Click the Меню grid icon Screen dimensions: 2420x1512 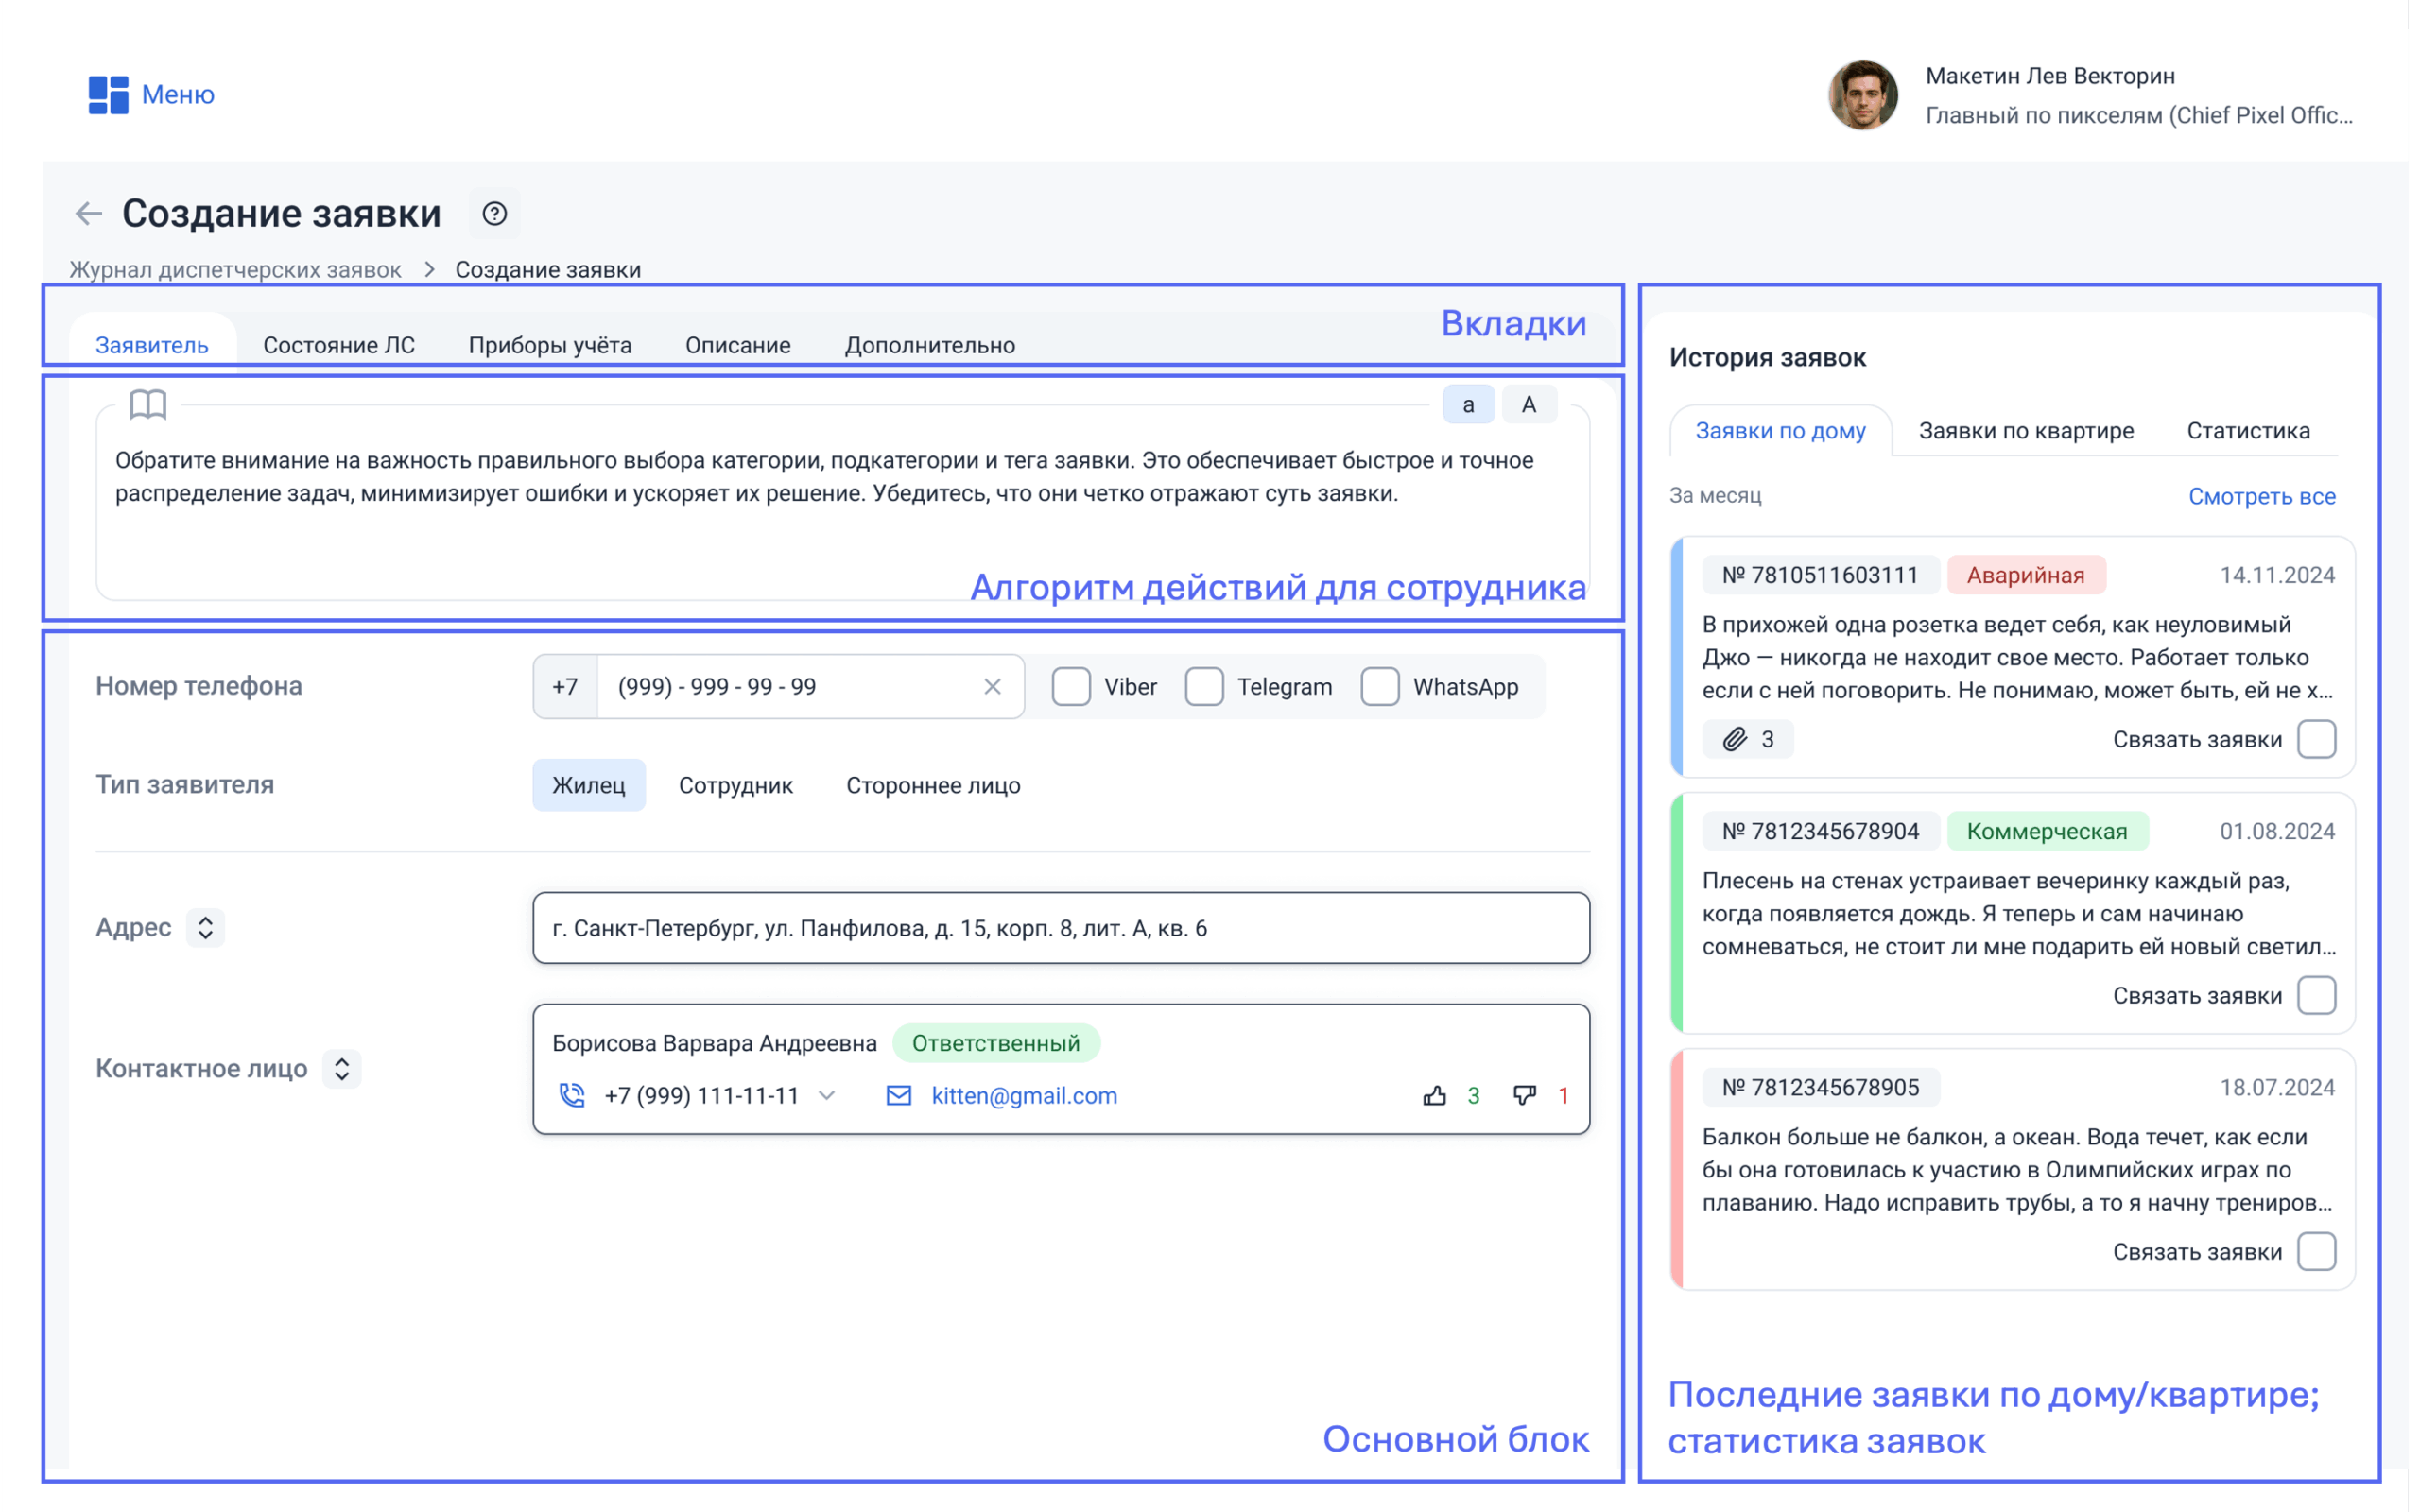click(x=108, y=95)
